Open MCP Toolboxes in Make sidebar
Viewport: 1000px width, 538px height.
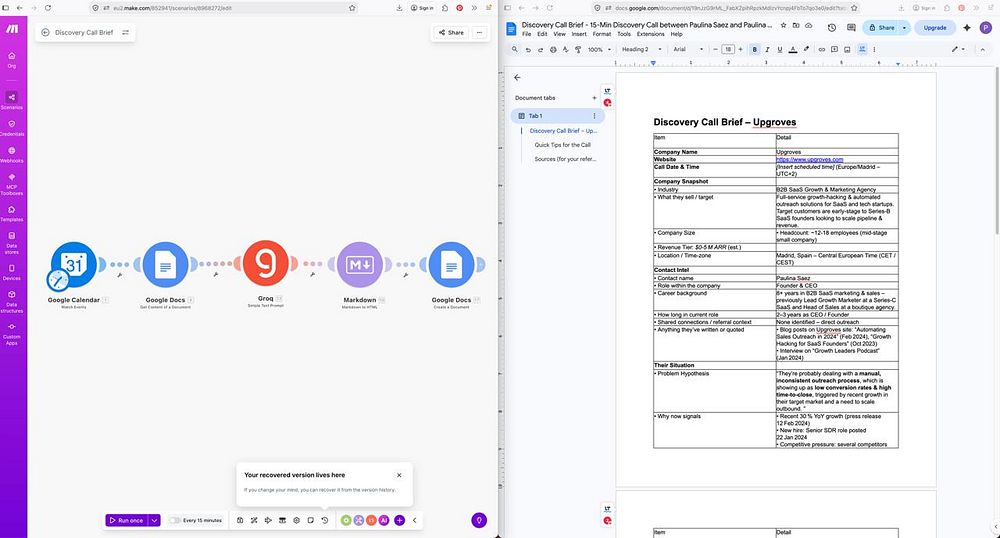click(11, 184)
